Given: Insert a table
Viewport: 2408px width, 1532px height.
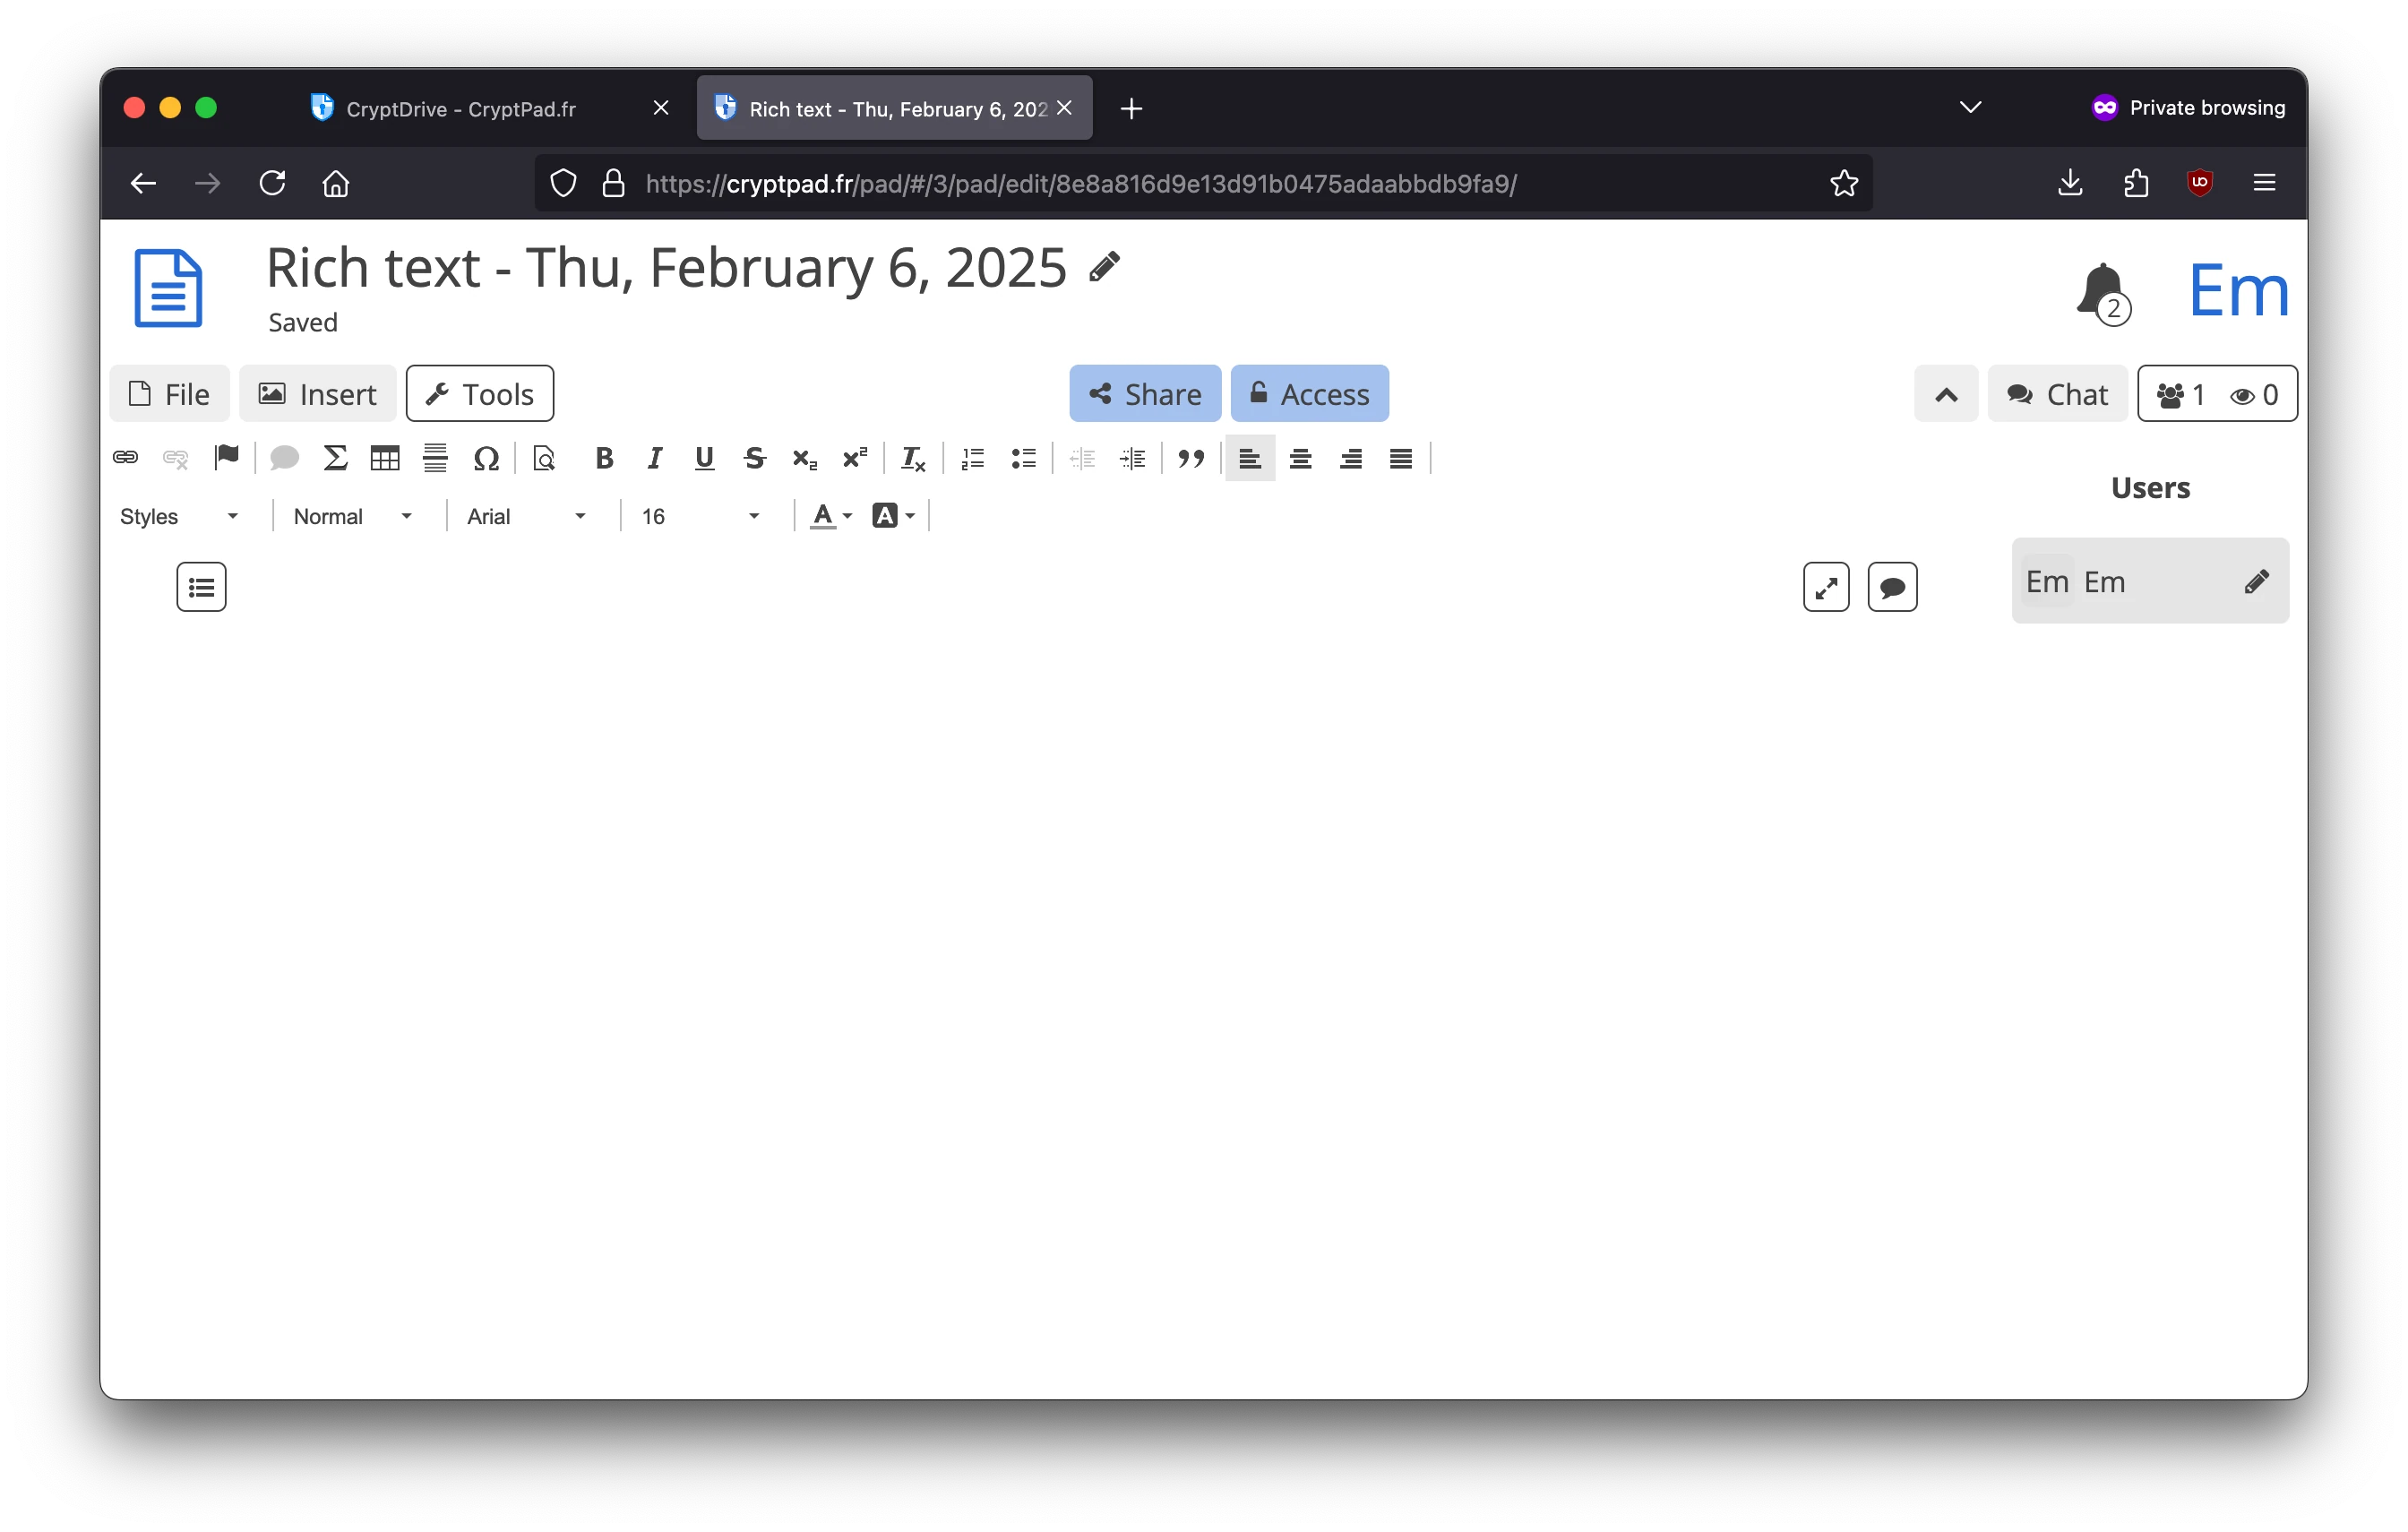Looking at the screenshot, I should point(385,458).
